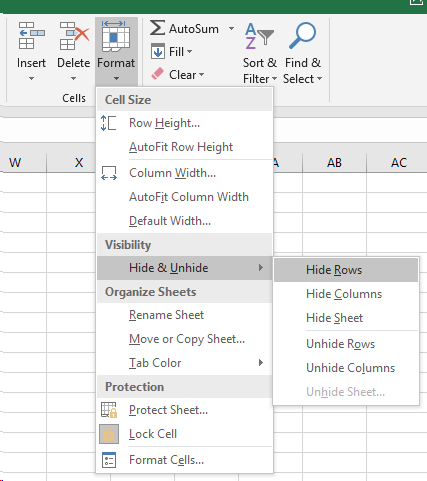Click the Row Height icon

point(108,123)
